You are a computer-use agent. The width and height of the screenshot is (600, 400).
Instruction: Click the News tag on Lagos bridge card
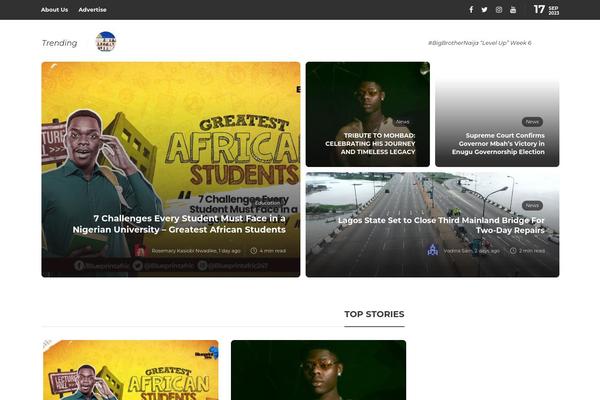pyautogui.click(x=532, y=206)
